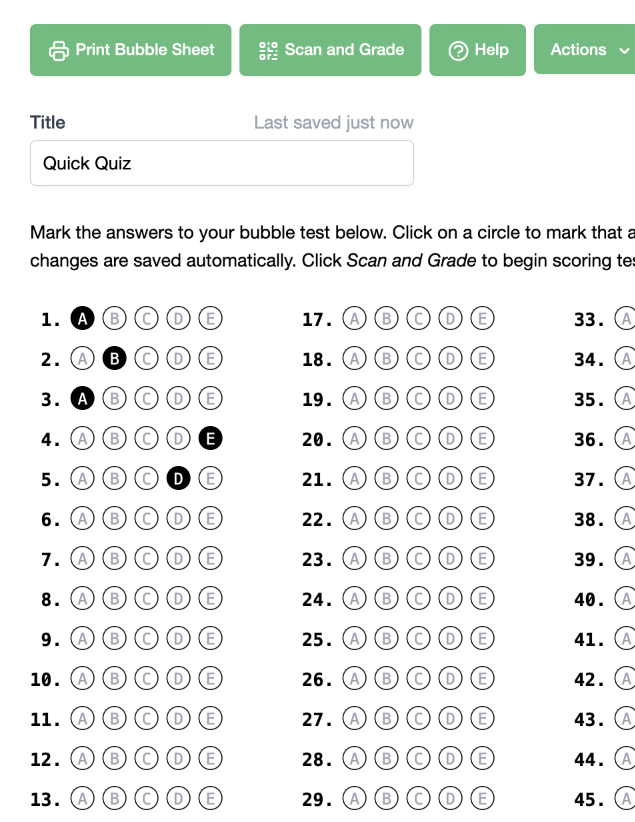Mark bubble A for question 17

click(x=354, y=319)
